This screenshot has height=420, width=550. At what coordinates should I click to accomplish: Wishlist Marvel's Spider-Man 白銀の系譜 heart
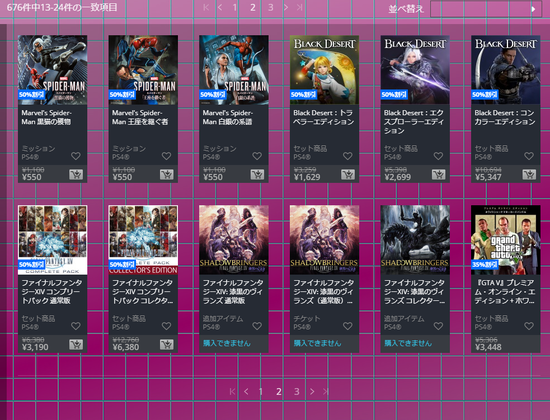(257, 156)
